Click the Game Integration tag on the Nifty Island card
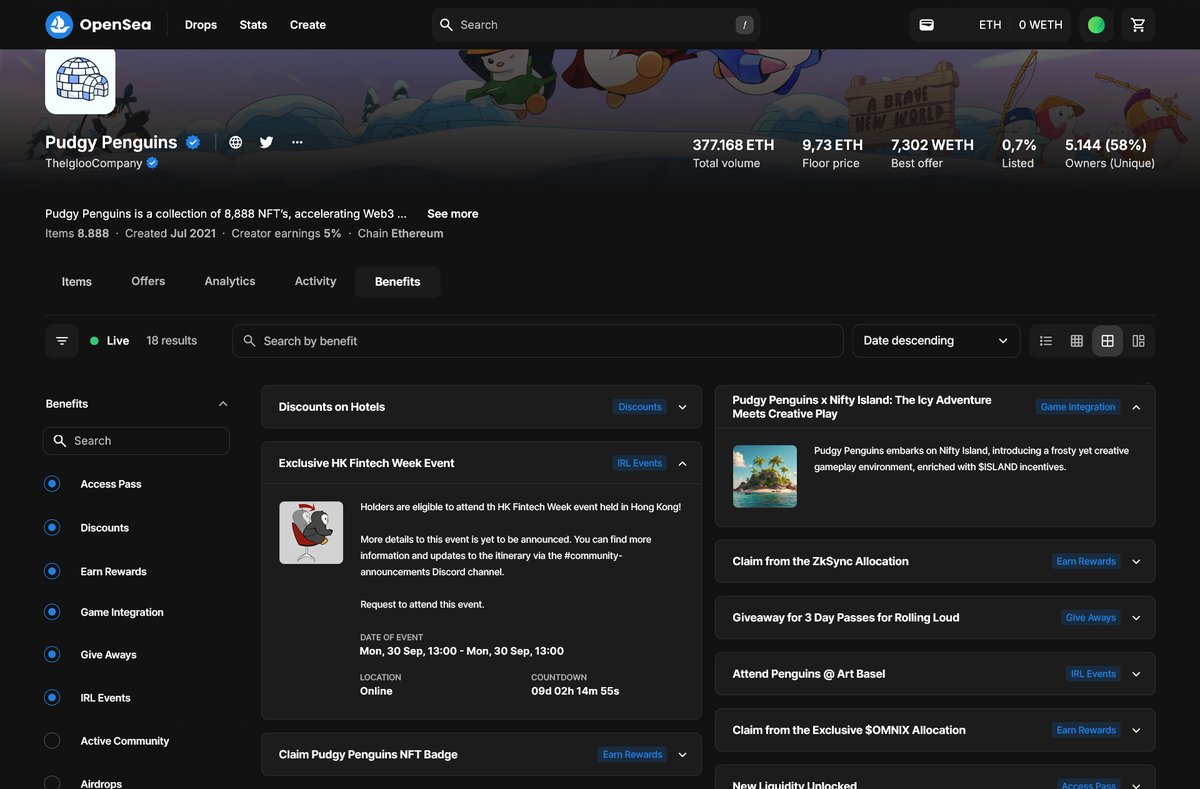This screenshot has height=789, width=1200. pos(1078,407)
